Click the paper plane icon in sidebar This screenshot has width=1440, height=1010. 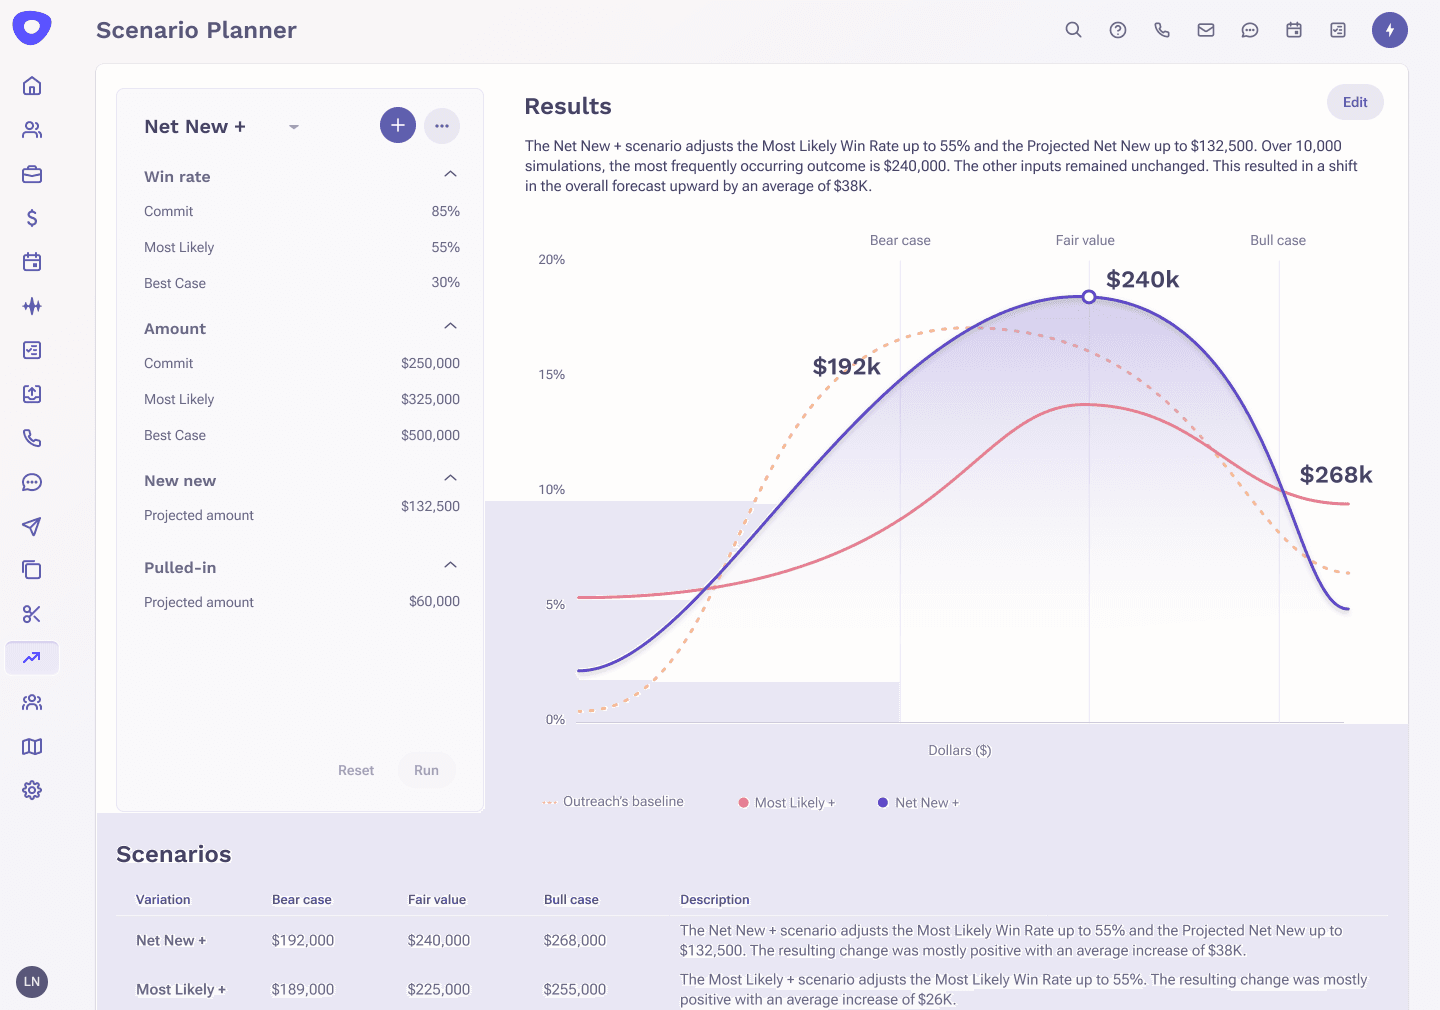click(32, 526)
